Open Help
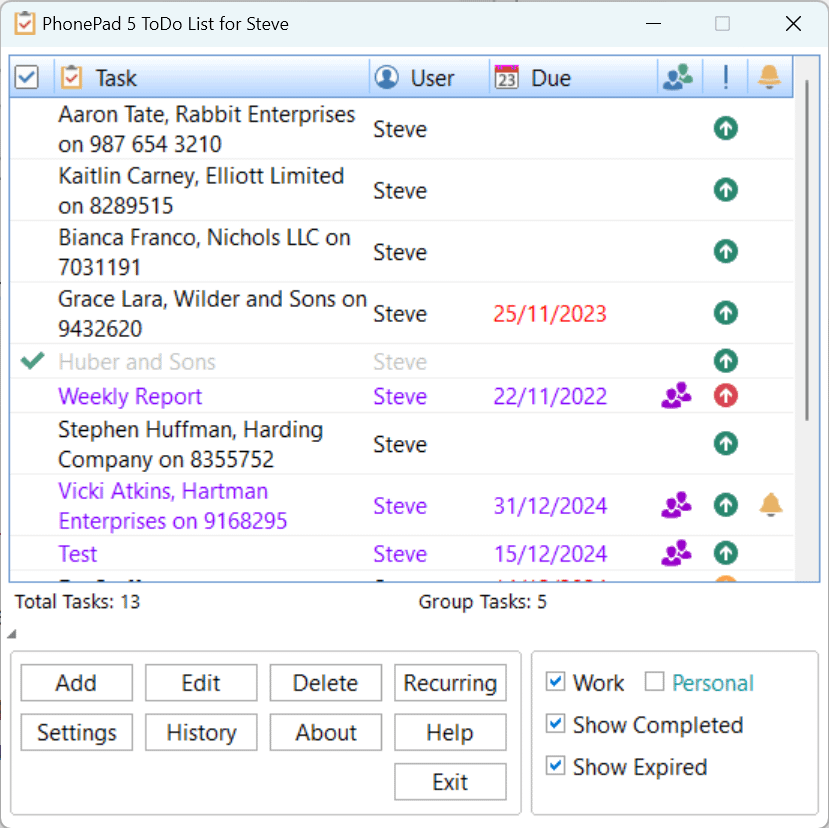The height and width of the screenshot is (828, 829). coord(450,732)
